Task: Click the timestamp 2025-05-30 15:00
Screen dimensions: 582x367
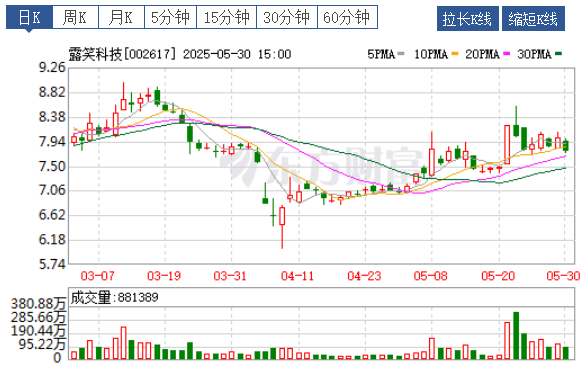Action: [237, 55]
